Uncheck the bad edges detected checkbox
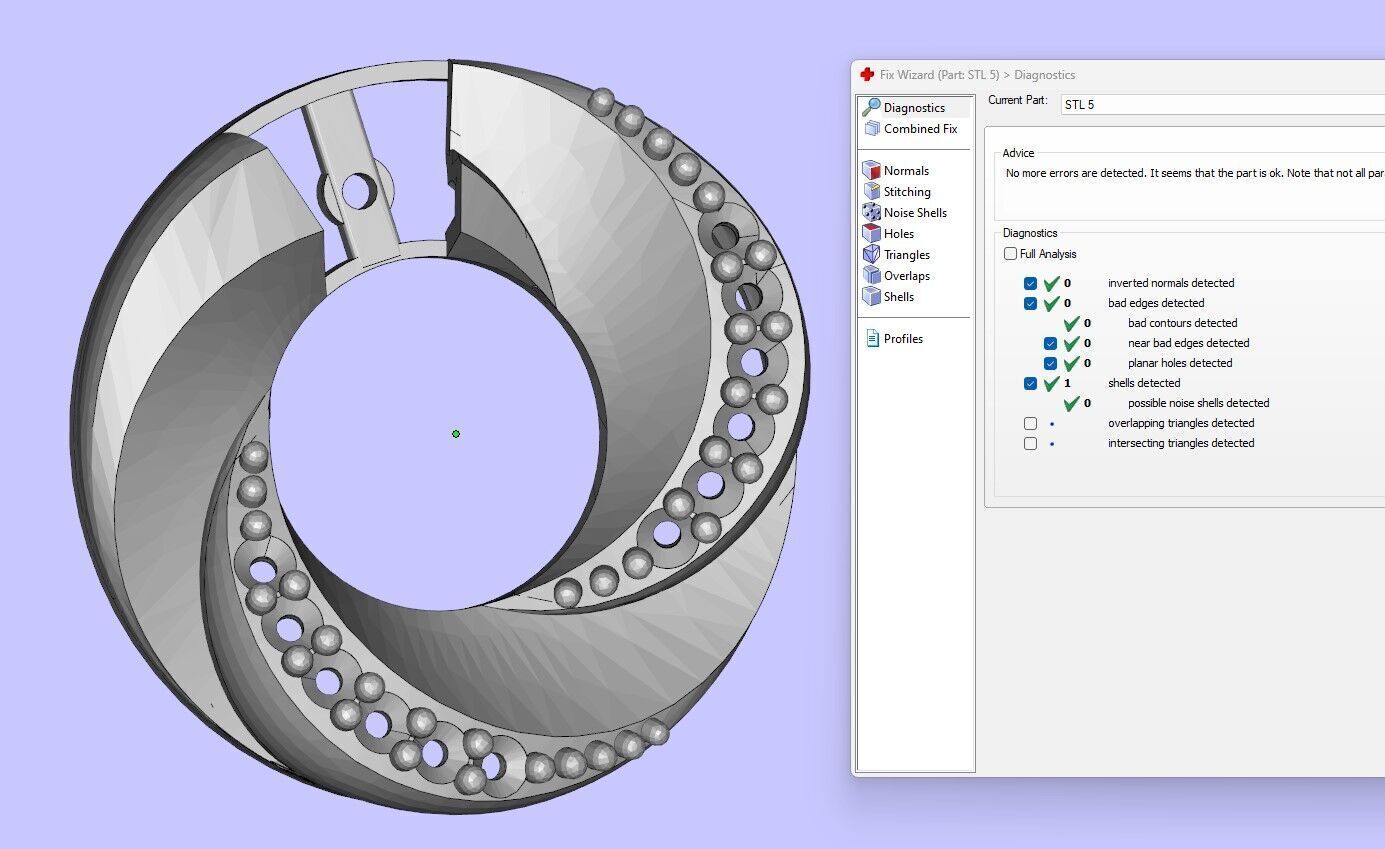The height and width of the screenshot is (849, 1385). point(1031,303)
